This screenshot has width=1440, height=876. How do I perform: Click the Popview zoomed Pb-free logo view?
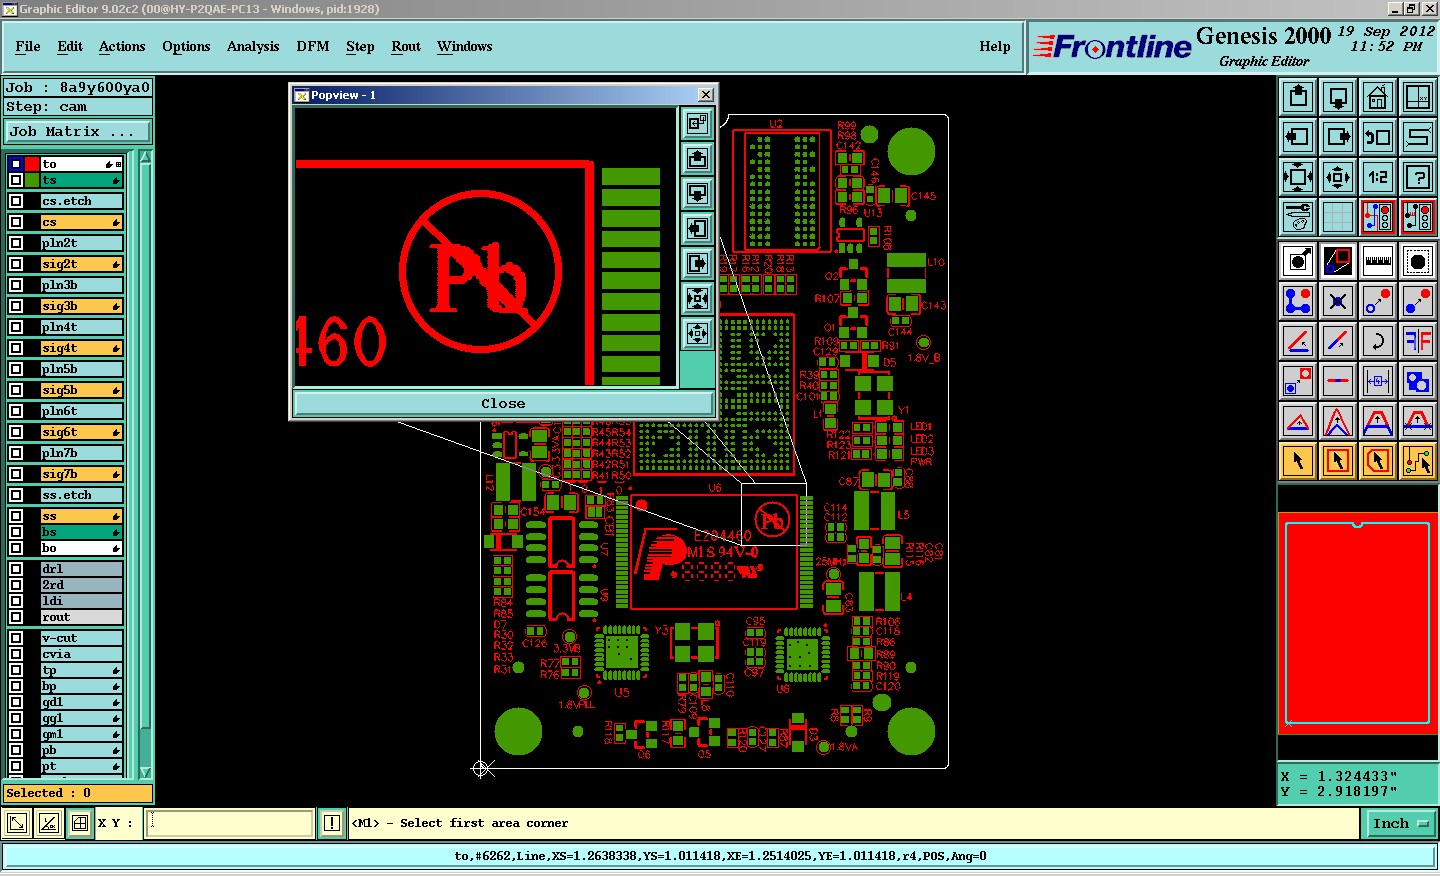pyautogui.click(x=486, y=247)
